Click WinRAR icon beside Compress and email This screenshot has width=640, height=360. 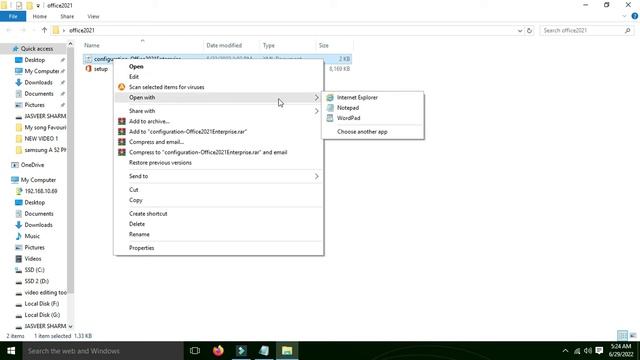(x=122, y=142)
